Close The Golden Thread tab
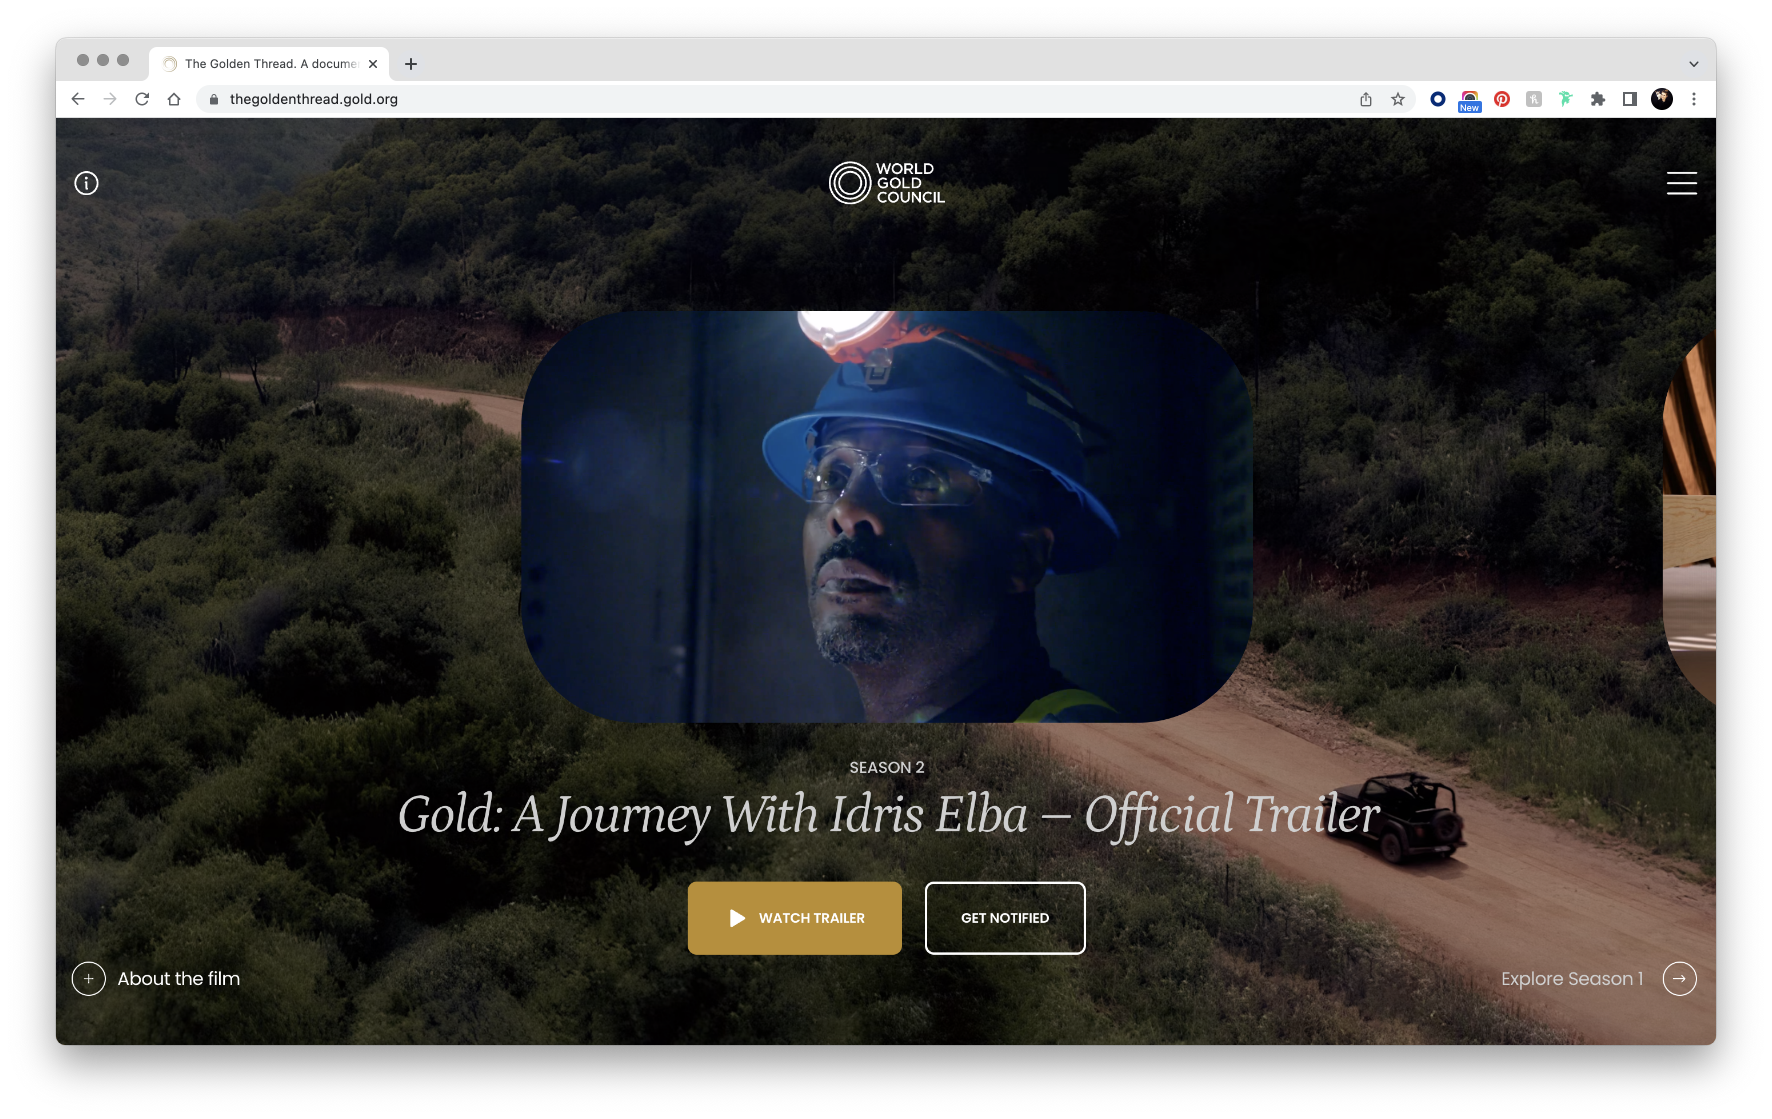Screen dimensions: 1772x1119 [373, 64]
